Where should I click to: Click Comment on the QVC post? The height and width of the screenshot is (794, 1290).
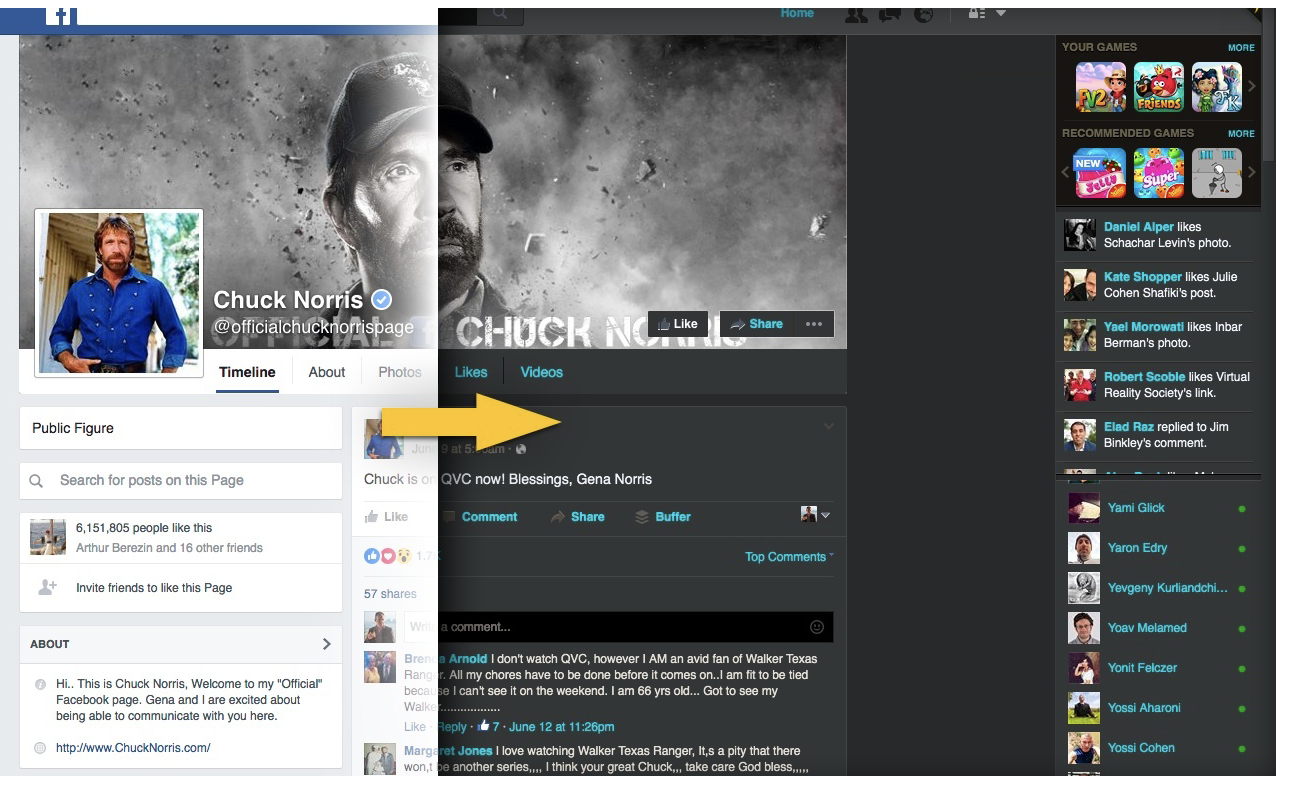pyautogui.click(x=480, y=517)
